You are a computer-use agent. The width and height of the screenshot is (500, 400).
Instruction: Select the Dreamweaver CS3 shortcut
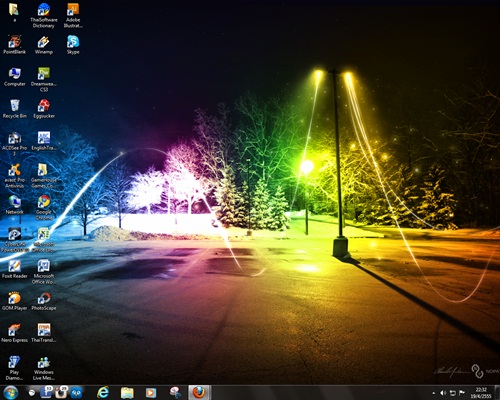(44, 79)
